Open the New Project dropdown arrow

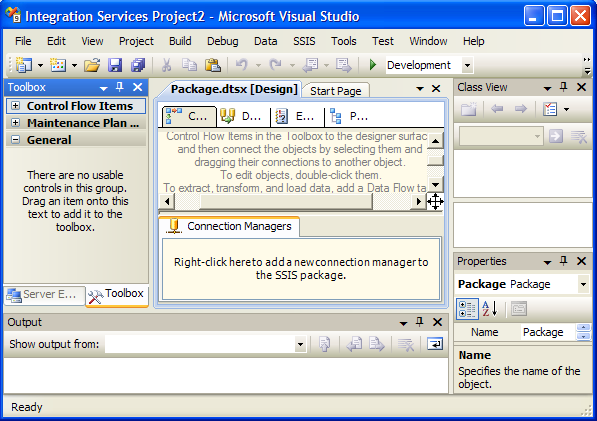point(40,65)
